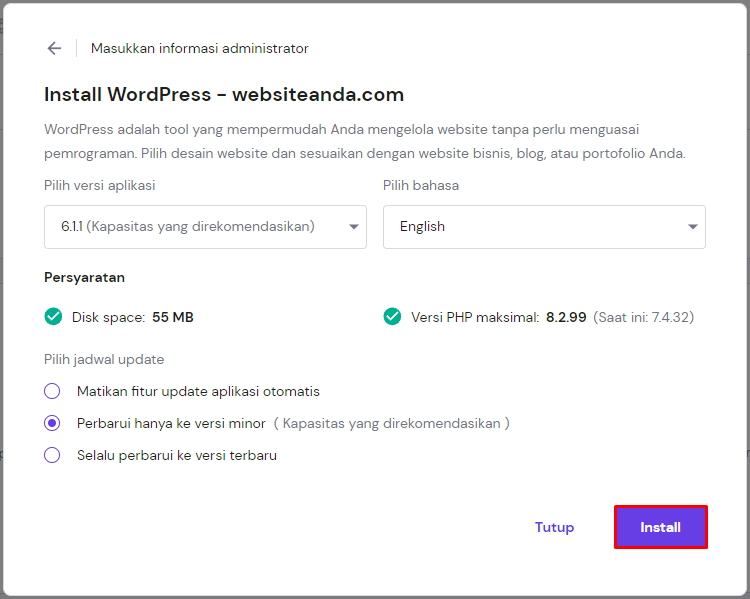Click the Masukkan informasi administrator breadcrumb text

(x=199, y=48)
